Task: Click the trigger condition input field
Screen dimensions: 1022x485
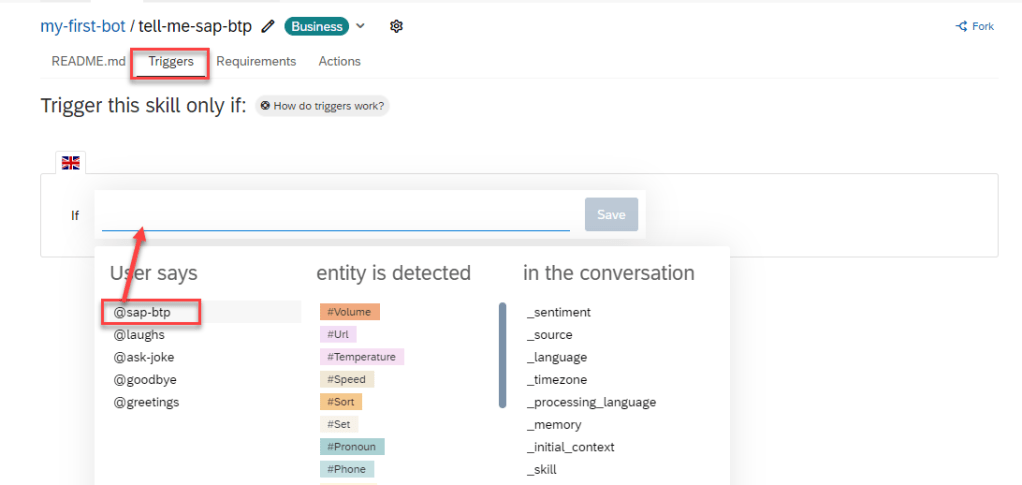Action: coord(335,215)
